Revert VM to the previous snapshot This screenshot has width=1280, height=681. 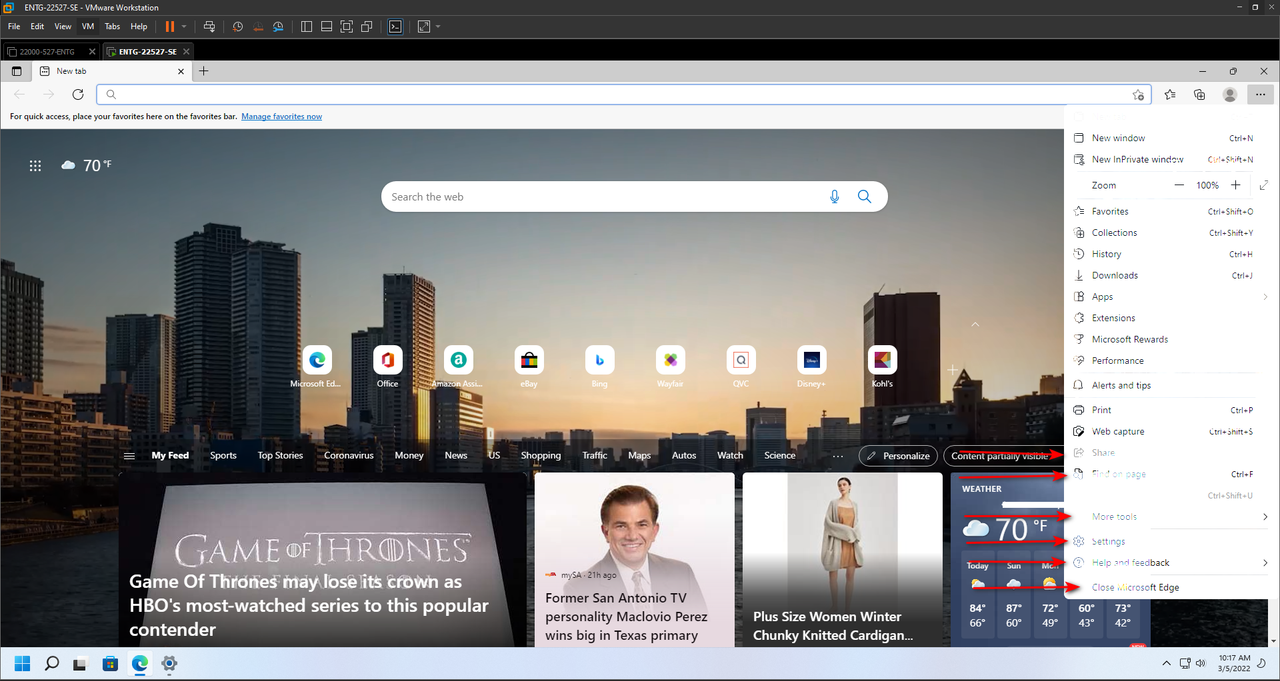coord(258,26)
